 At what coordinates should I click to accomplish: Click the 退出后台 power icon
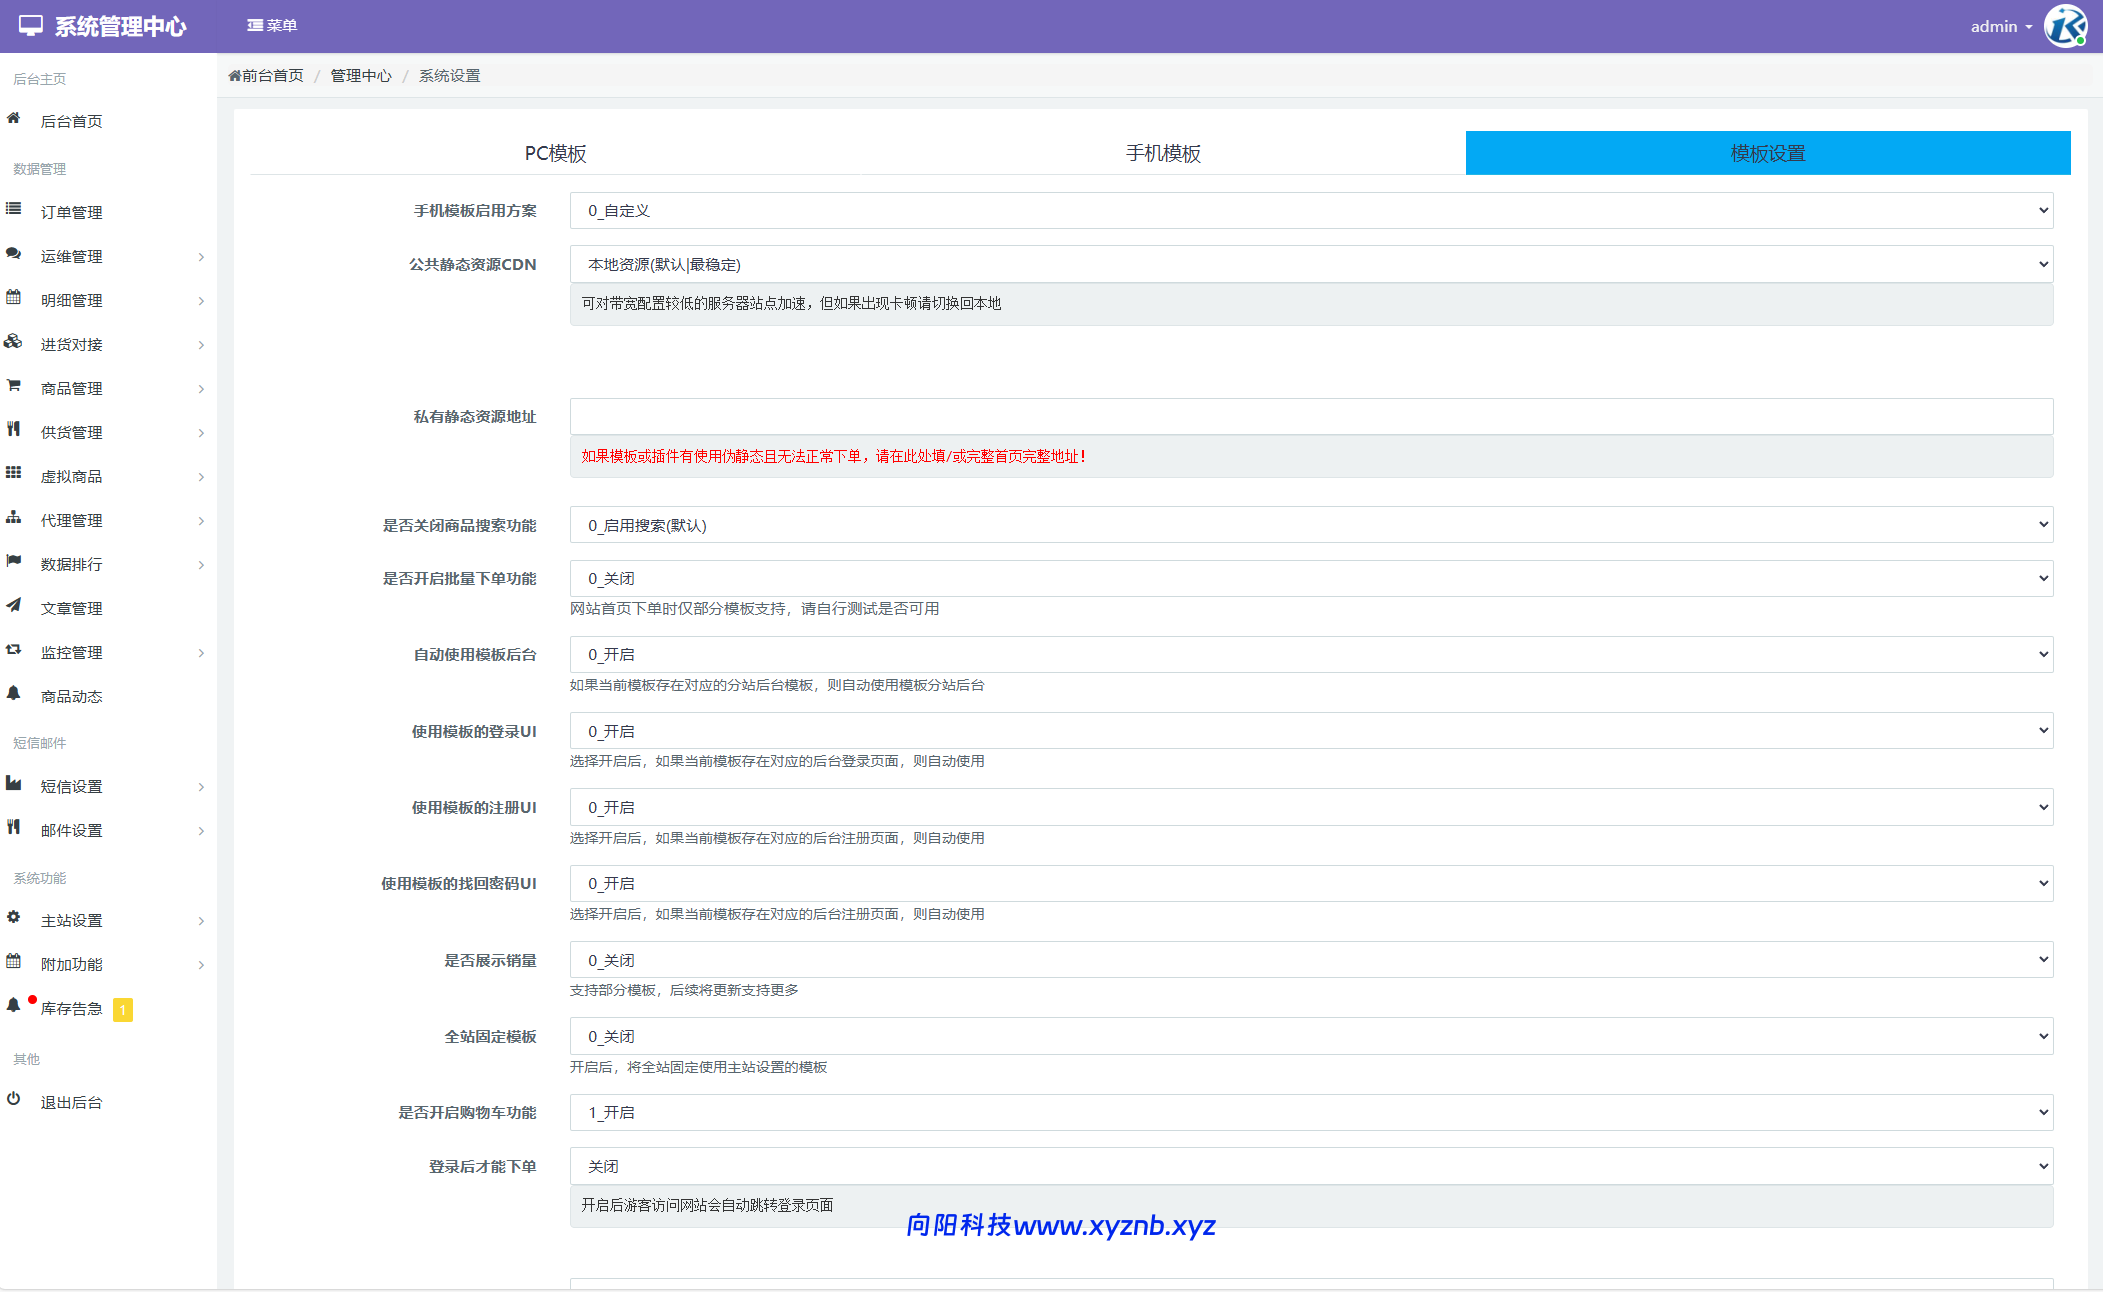(x=13, y=1099)
